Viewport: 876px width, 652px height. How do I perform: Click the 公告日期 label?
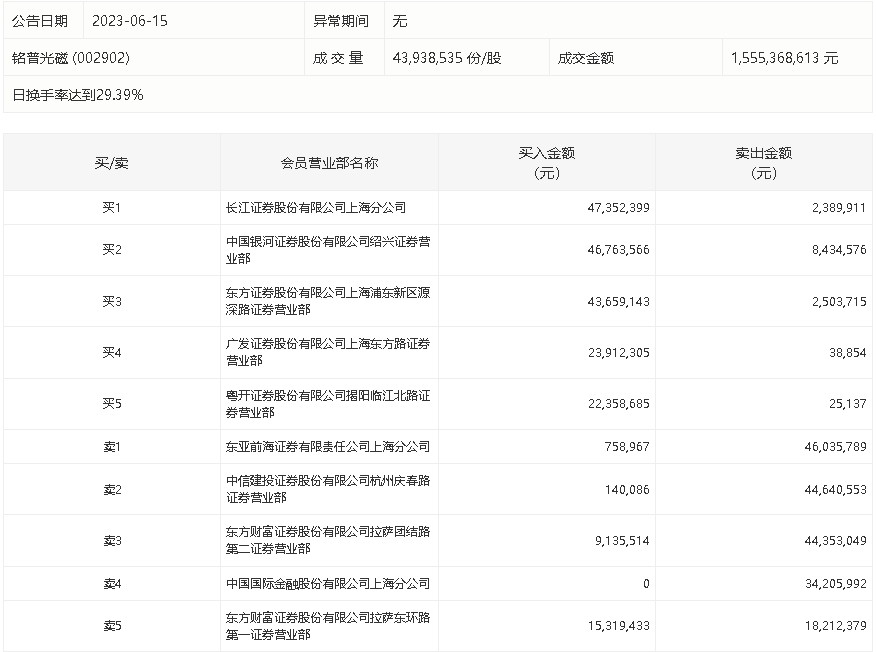tap(40, 21)
